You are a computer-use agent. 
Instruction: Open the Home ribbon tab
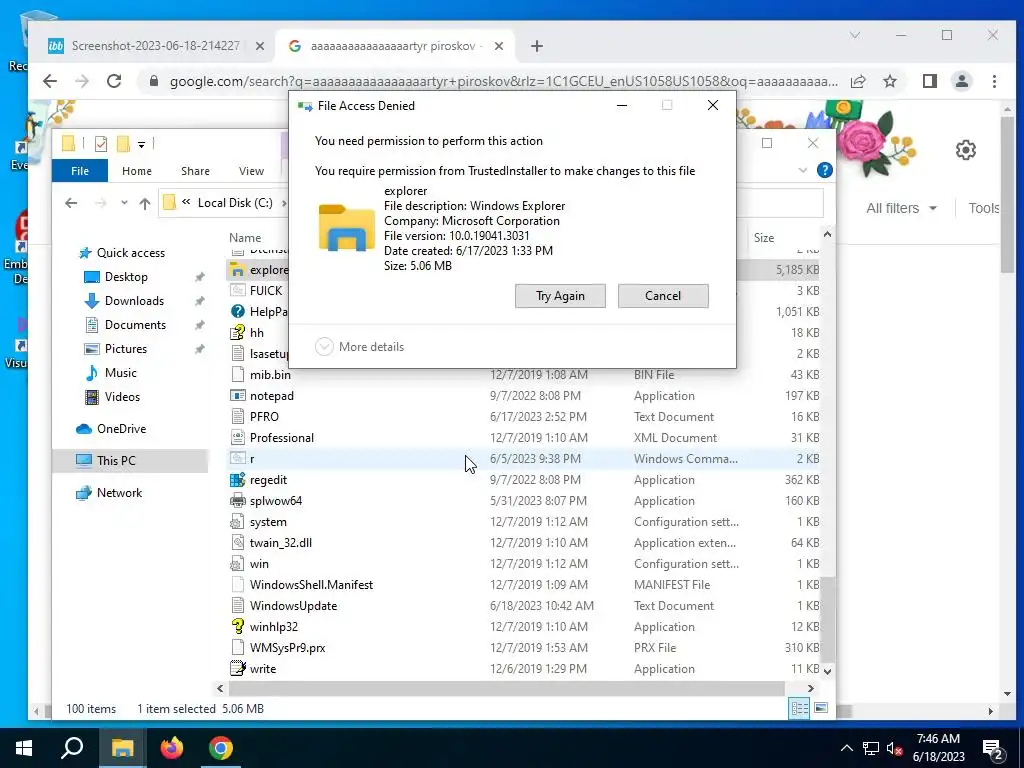point(136,171)
